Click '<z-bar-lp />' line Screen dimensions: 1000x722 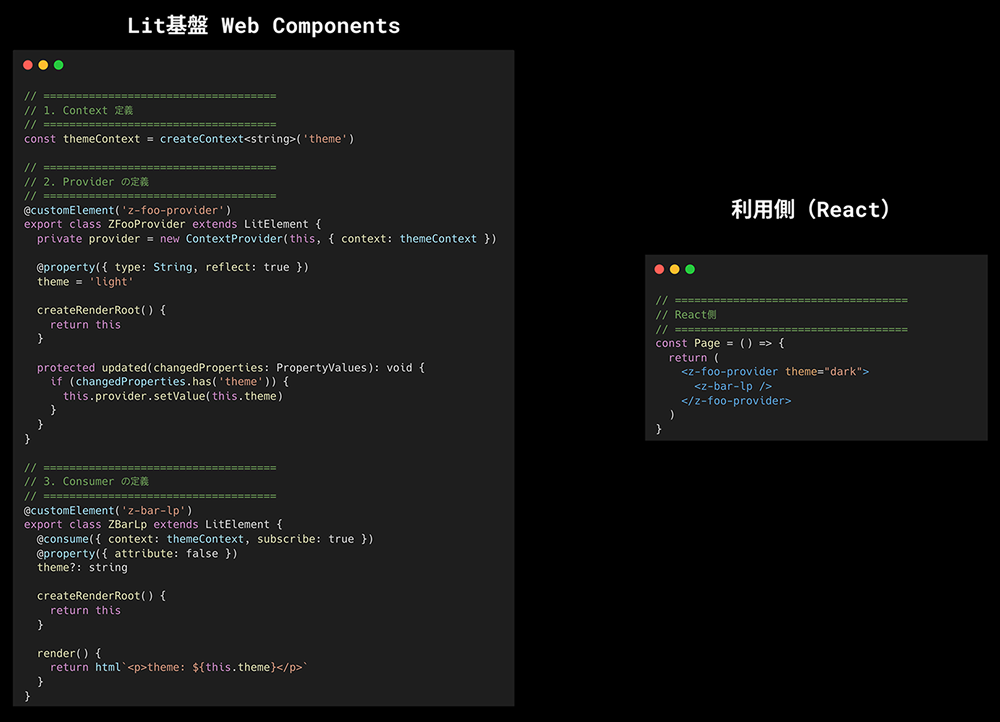click(x=733, y=387)
